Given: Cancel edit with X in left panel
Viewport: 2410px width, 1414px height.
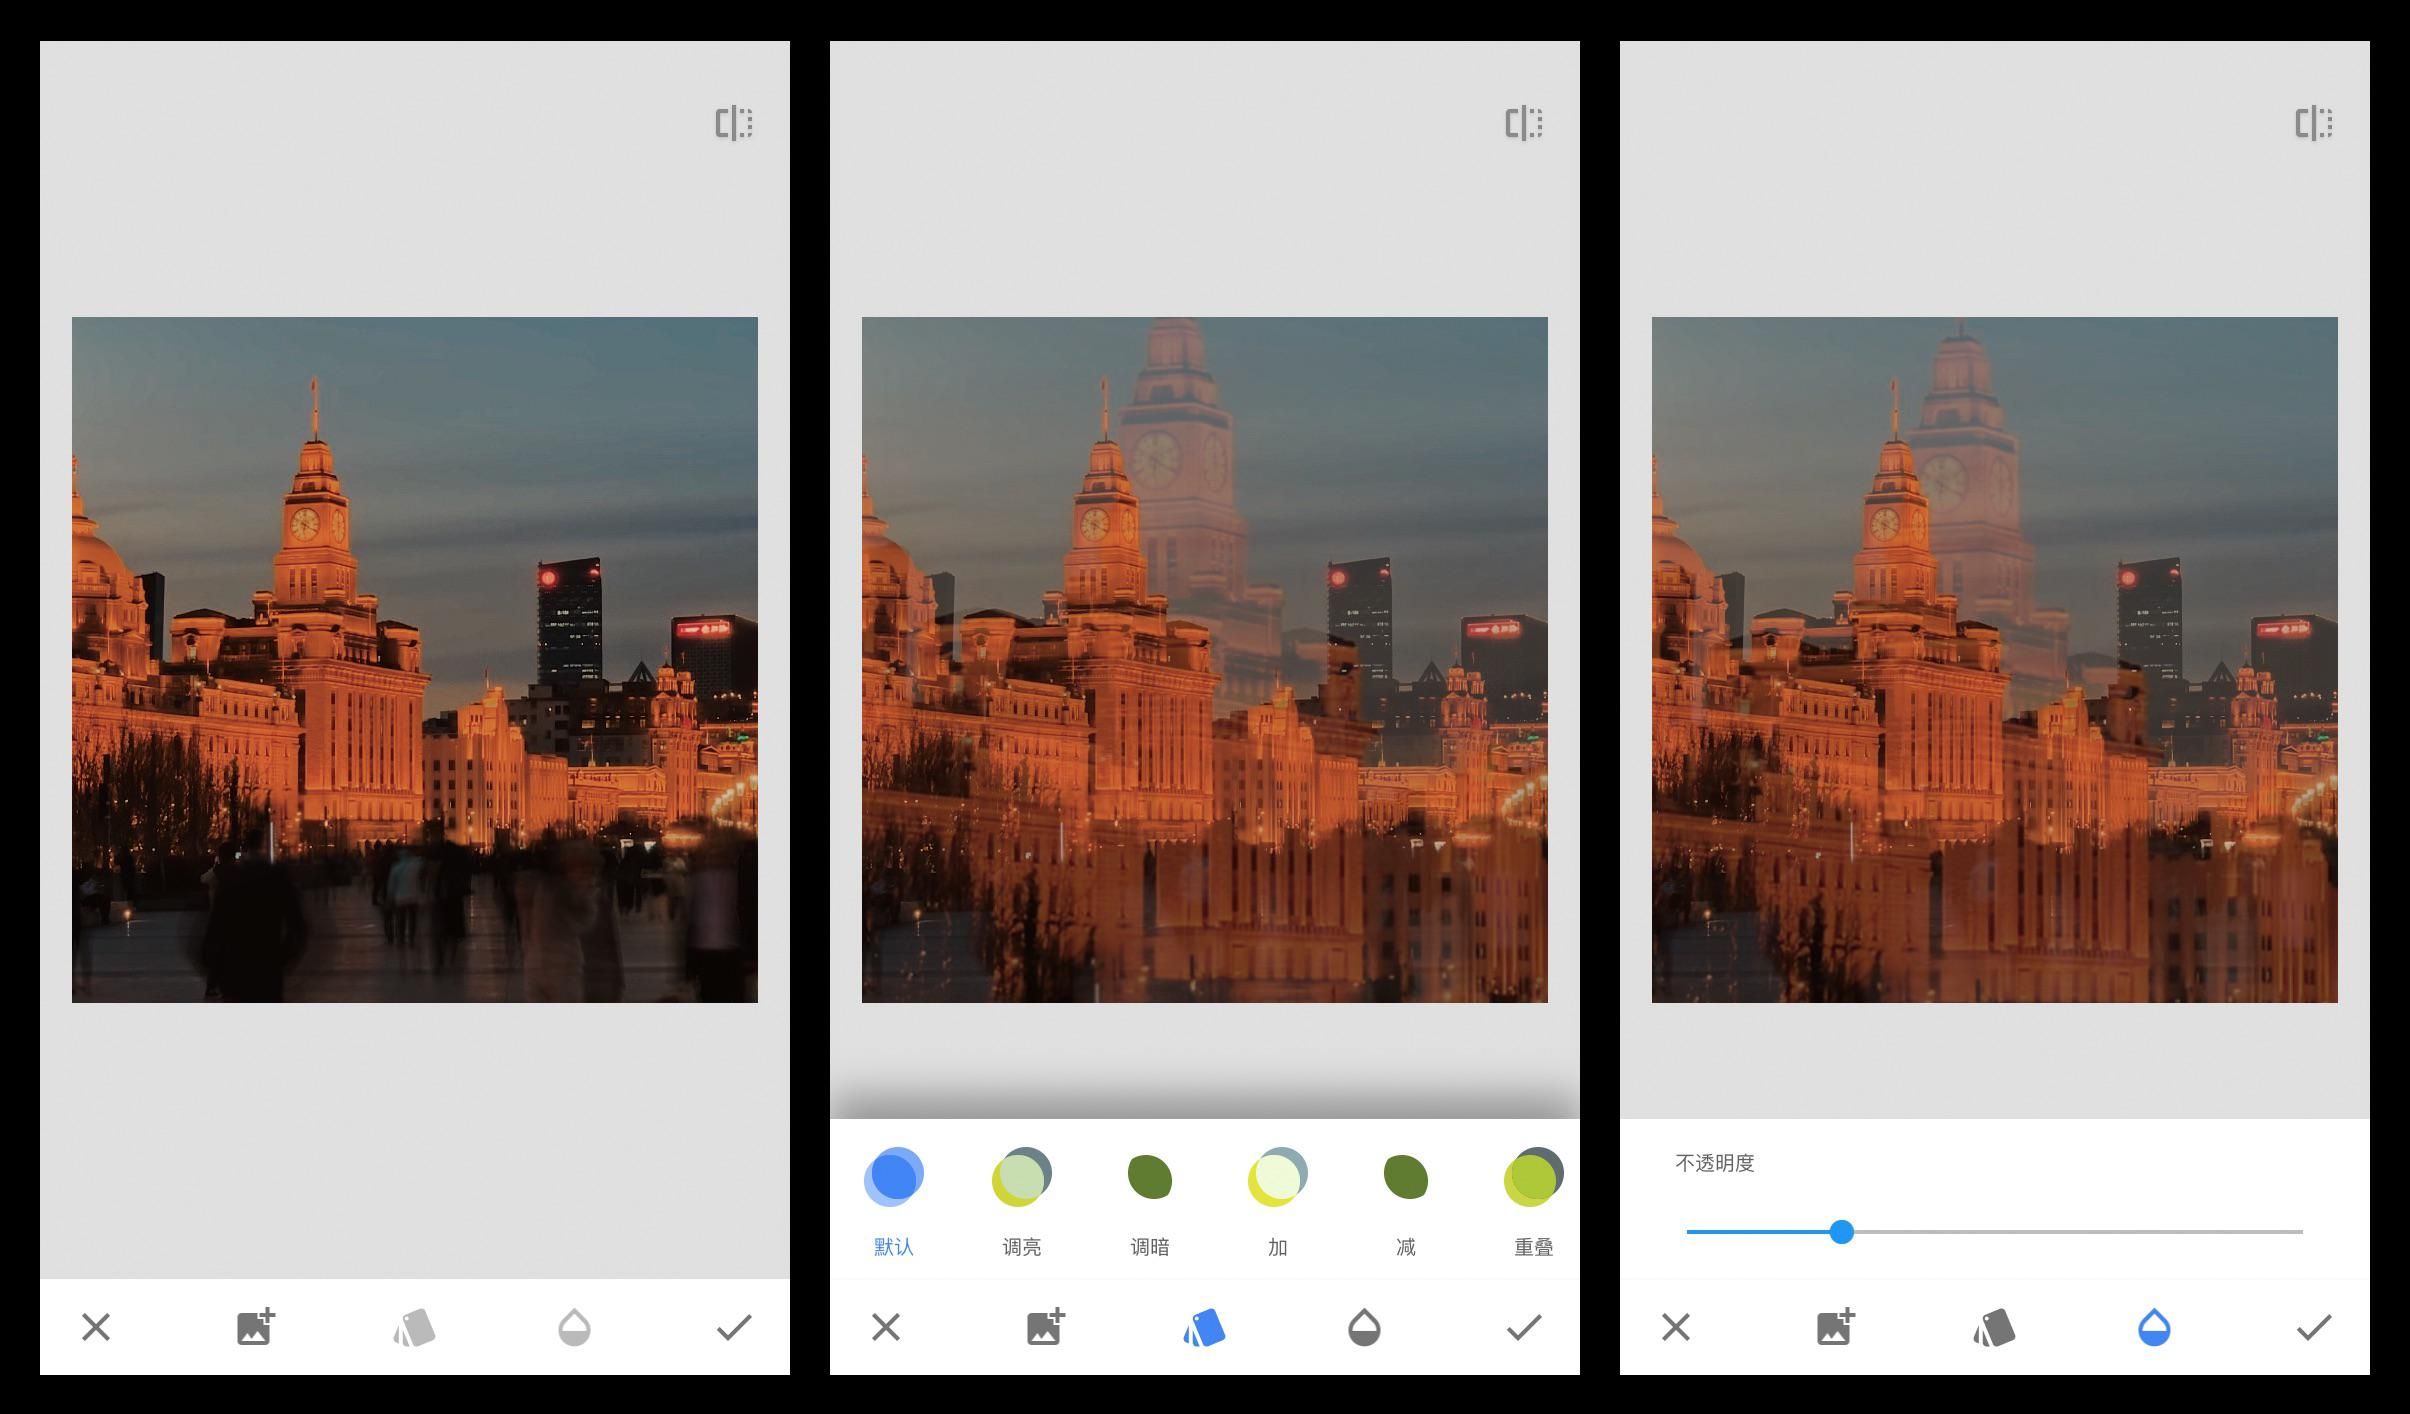Looking at the screenshot, I should tap(96, 1327).
